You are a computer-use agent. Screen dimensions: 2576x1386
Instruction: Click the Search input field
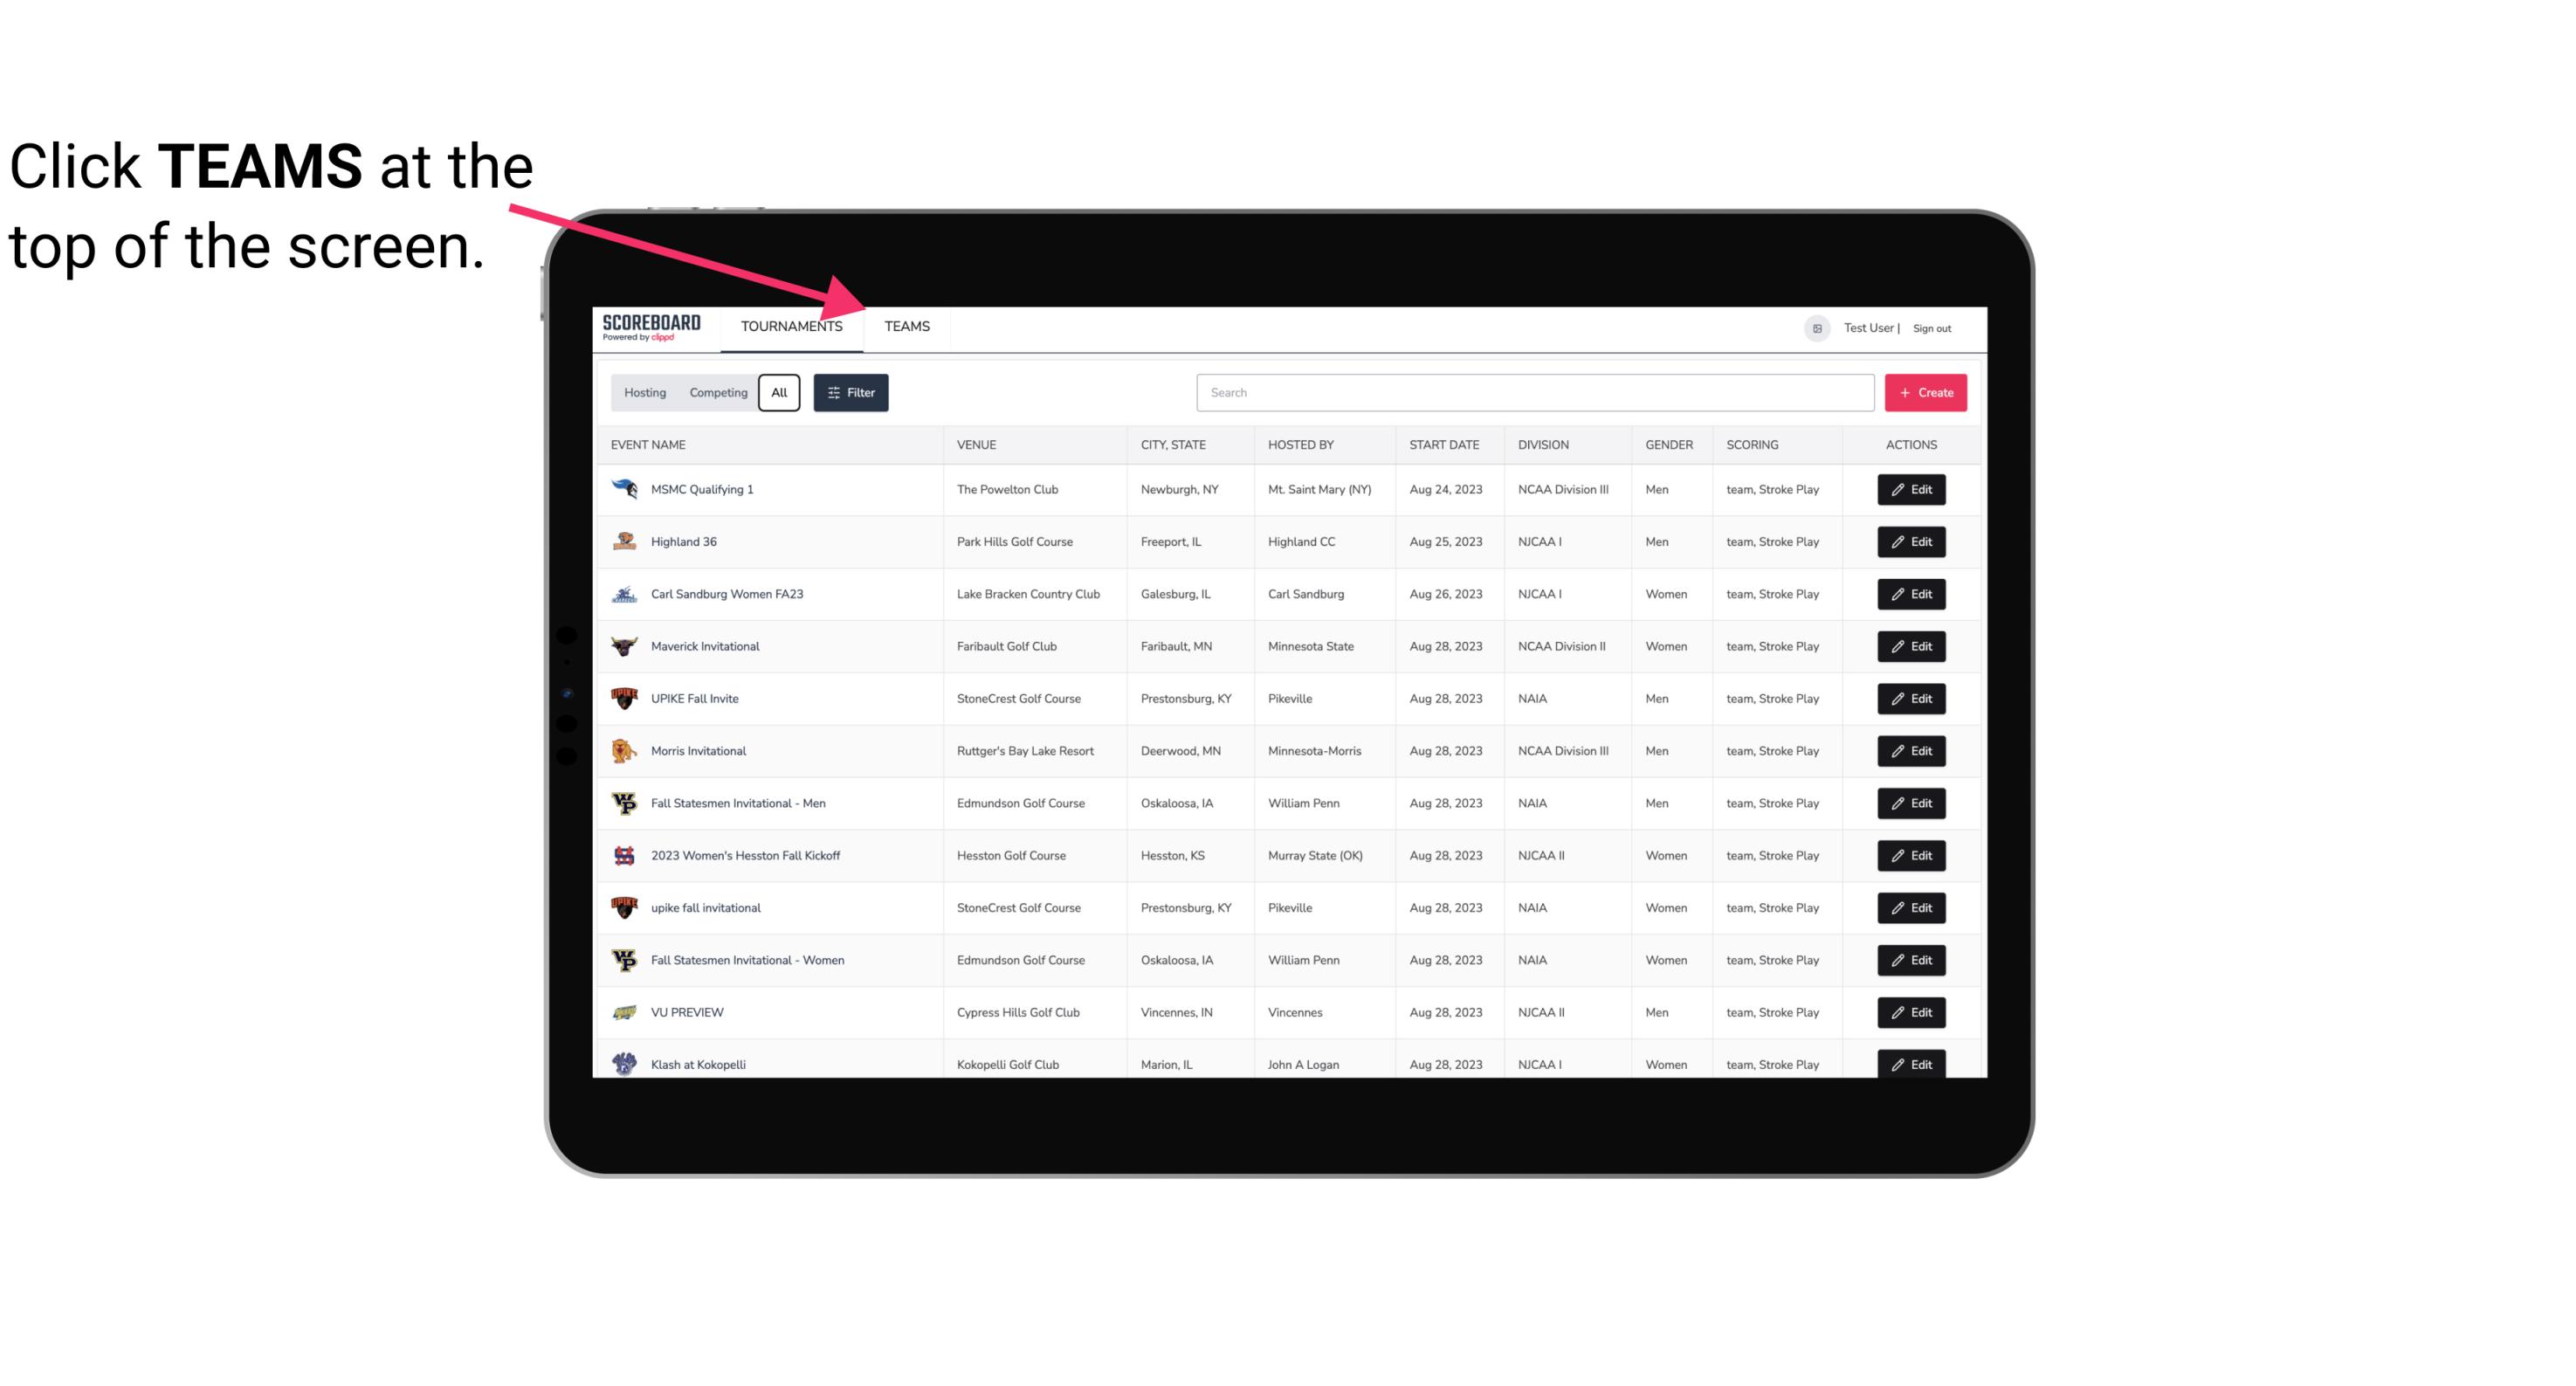(1532, 393)
